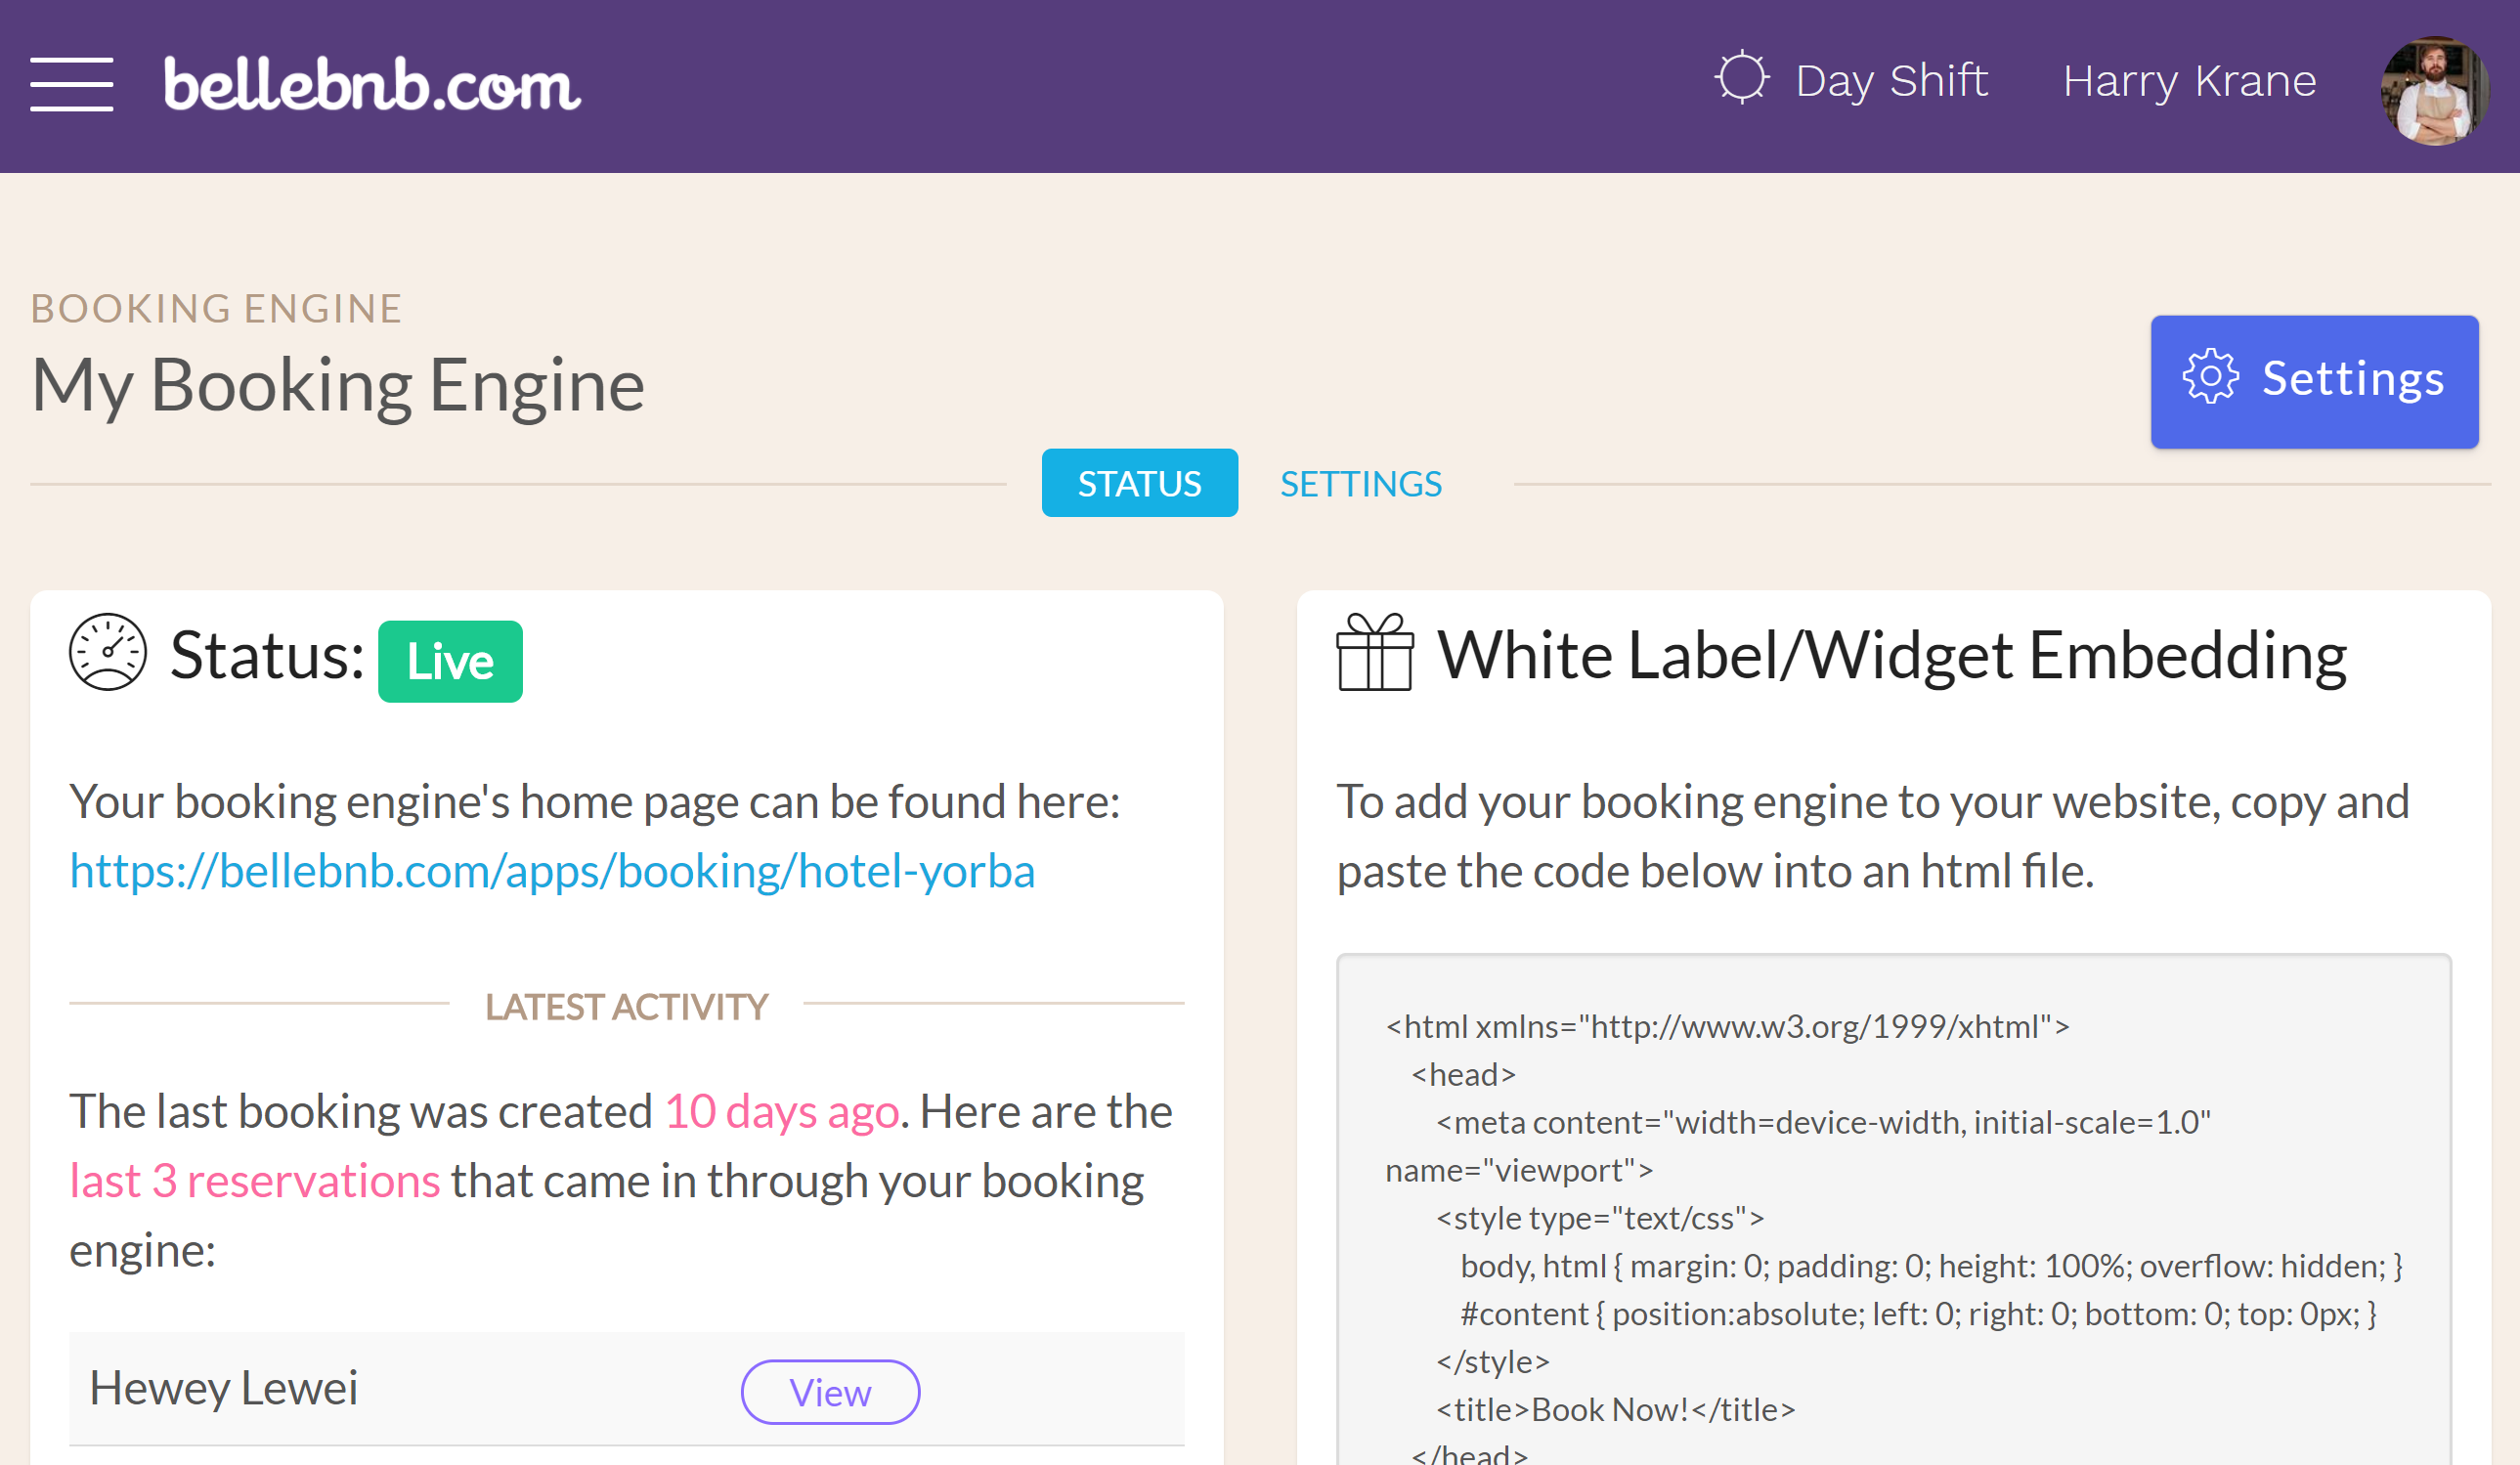Open the hotel-yorba booking engine link
Viewport: 2520px width, 1465px height.
(552, 870)
